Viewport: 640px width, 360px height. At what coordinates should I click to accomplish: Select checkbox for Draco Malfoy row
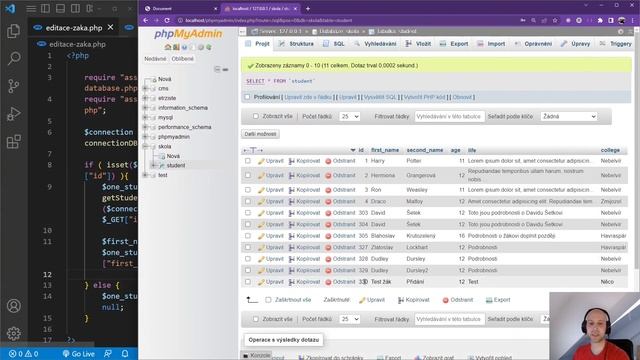tap(248, 201)
